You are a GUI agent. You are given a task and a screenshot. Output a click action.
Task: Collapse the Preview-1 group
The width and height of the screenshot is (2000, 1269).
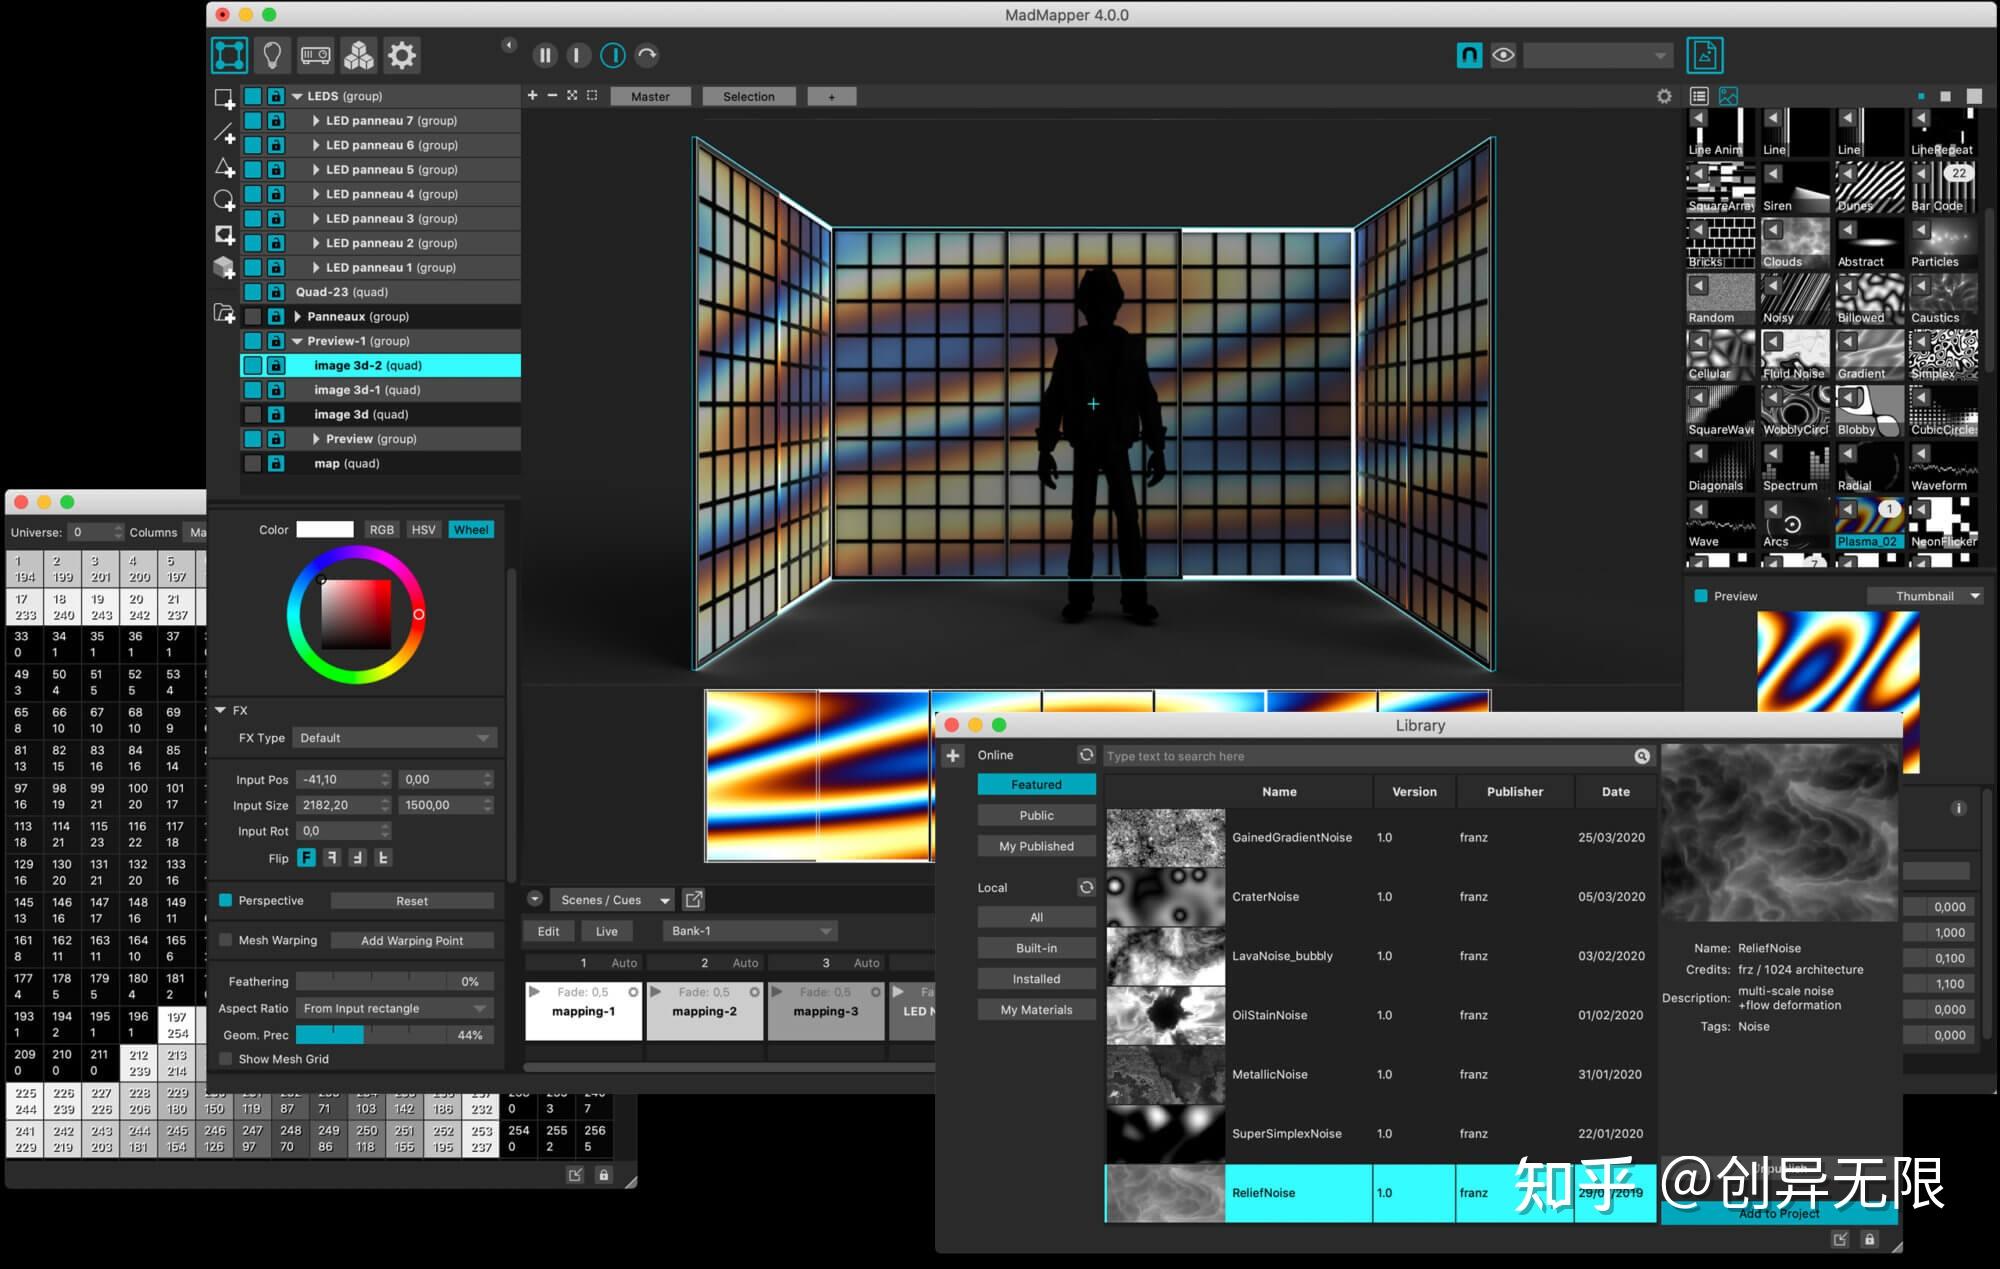[297, 341]
